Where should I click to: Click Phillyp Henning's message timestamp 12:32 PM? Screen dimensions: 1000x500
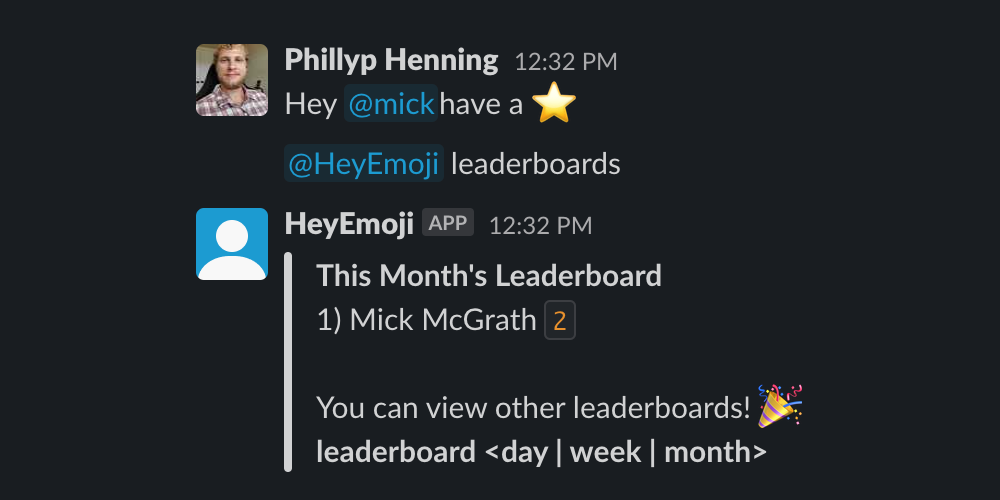(566, 62)
